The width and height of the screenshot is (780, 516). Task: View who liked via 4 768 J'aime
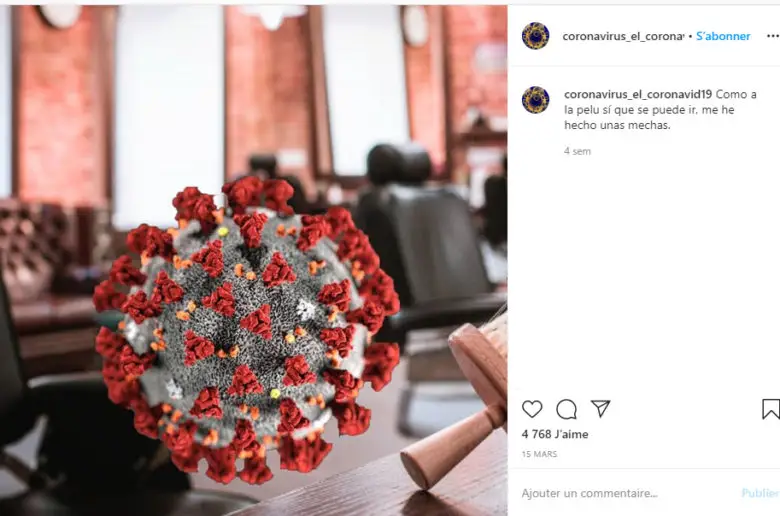(x=555, y=434)
